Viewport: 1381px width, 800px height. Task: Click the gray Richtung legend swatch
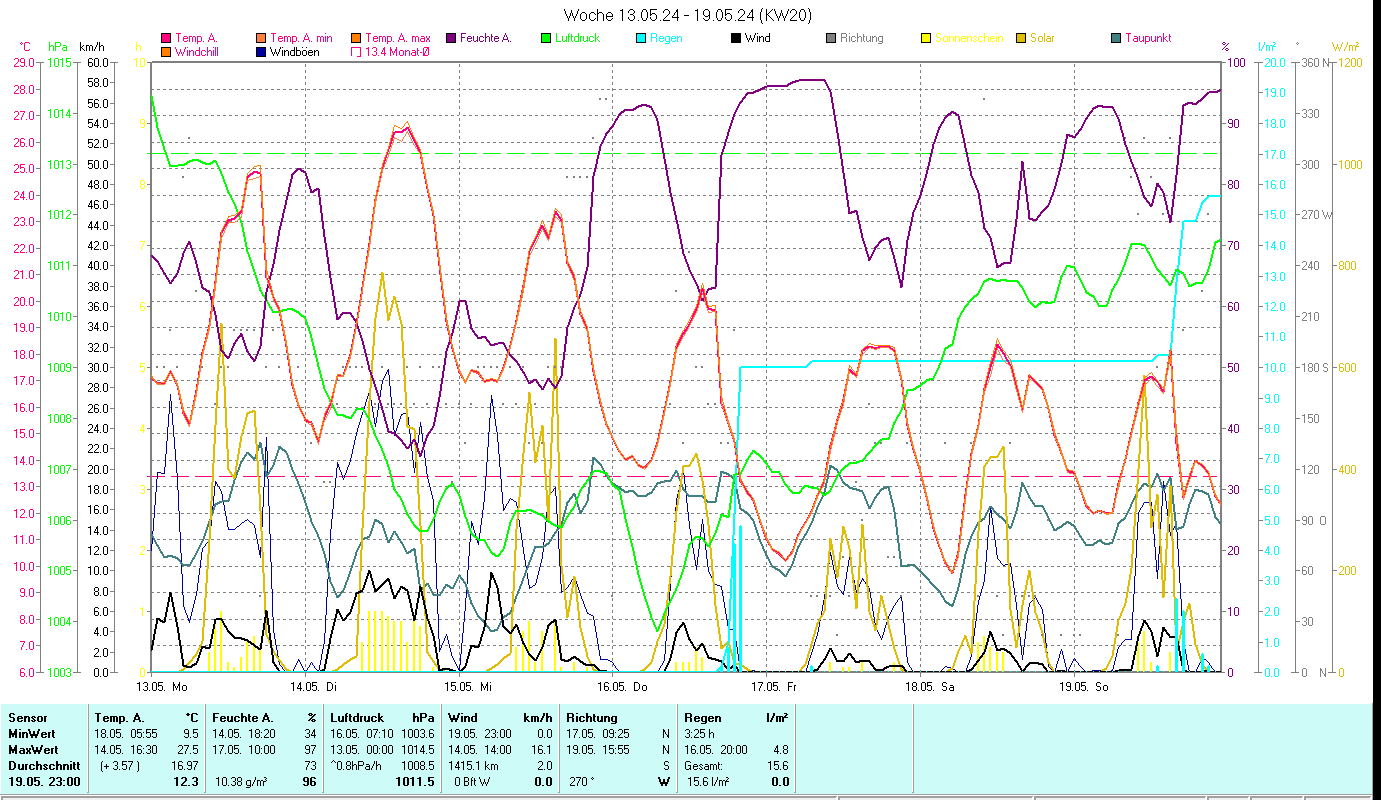pyautogui.click(x=832, y=38)
